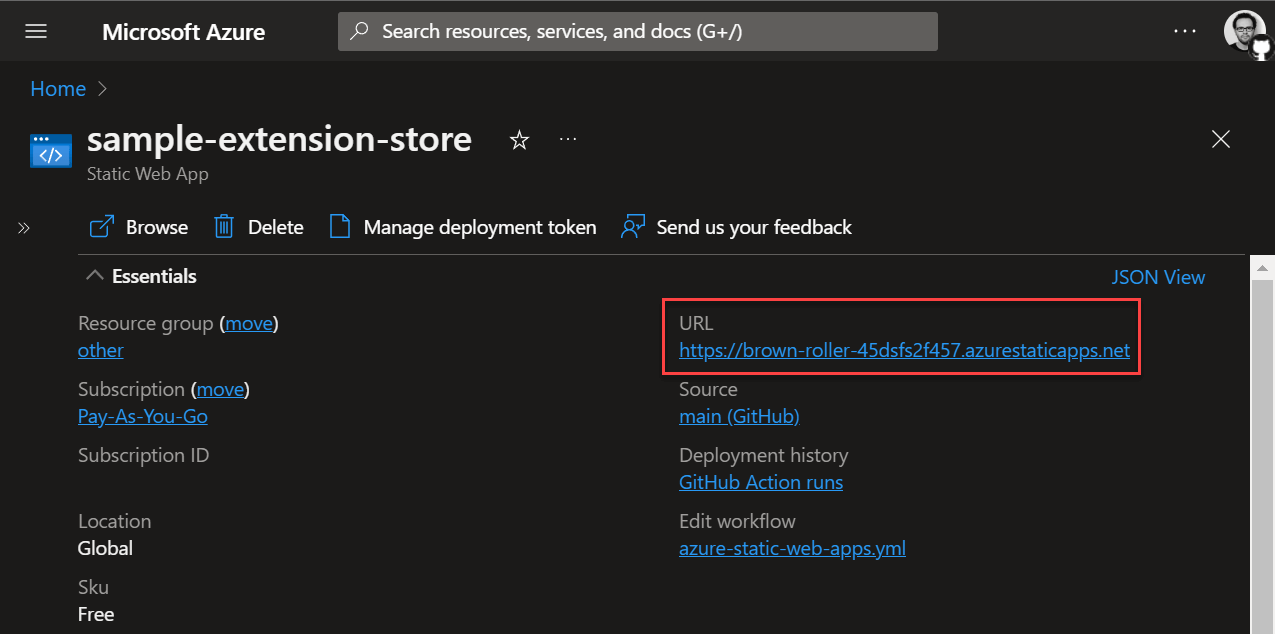
Task: Open the hamburger portal menu
Action: click(x=36, y=31)
